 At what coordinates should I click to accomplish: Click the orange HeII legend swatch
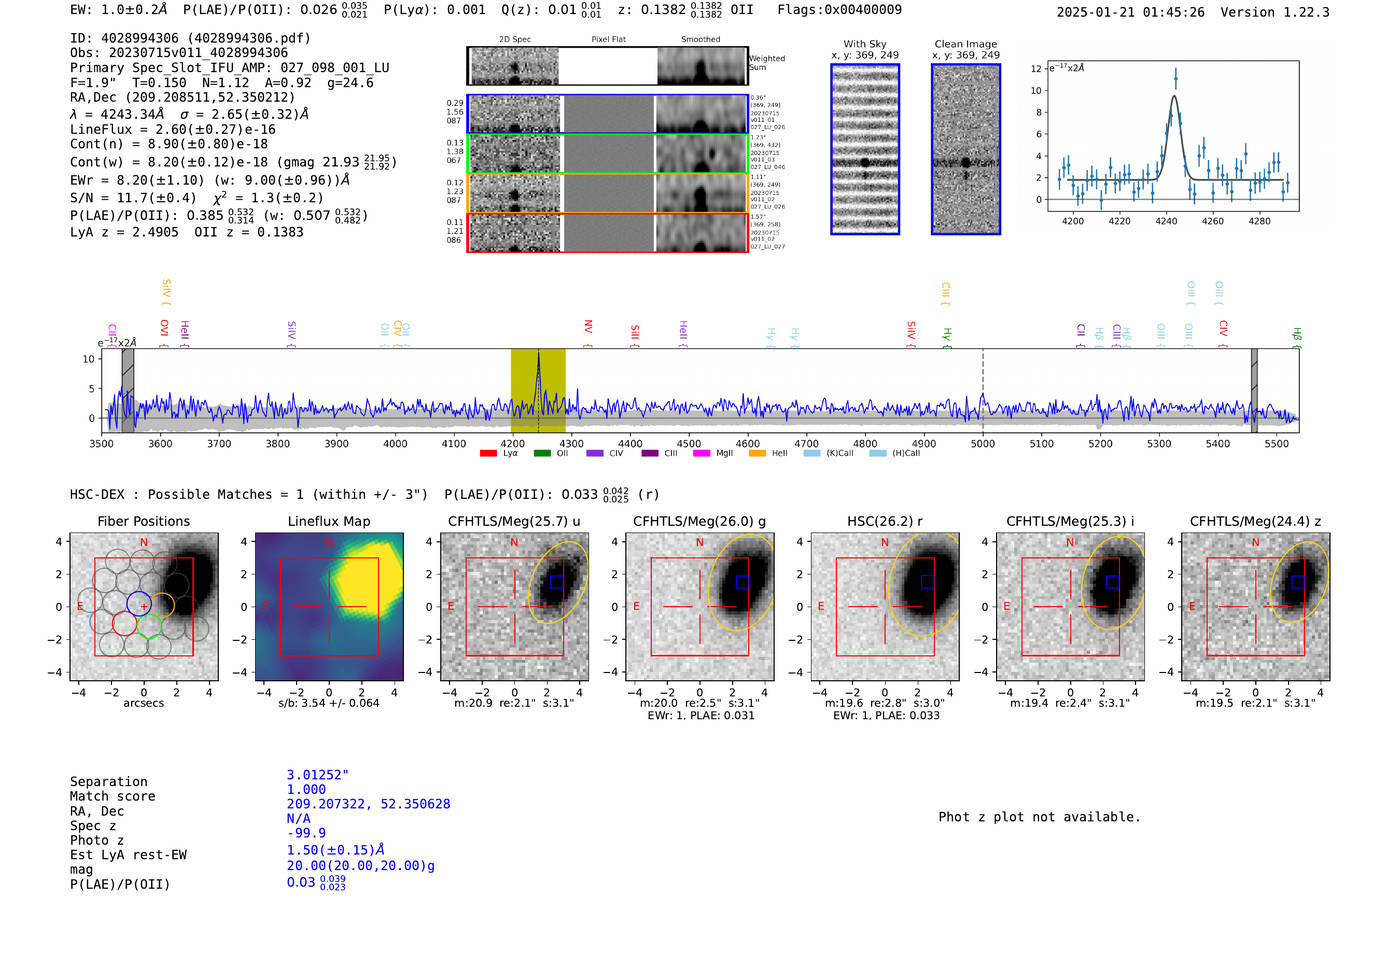(757, 454)
